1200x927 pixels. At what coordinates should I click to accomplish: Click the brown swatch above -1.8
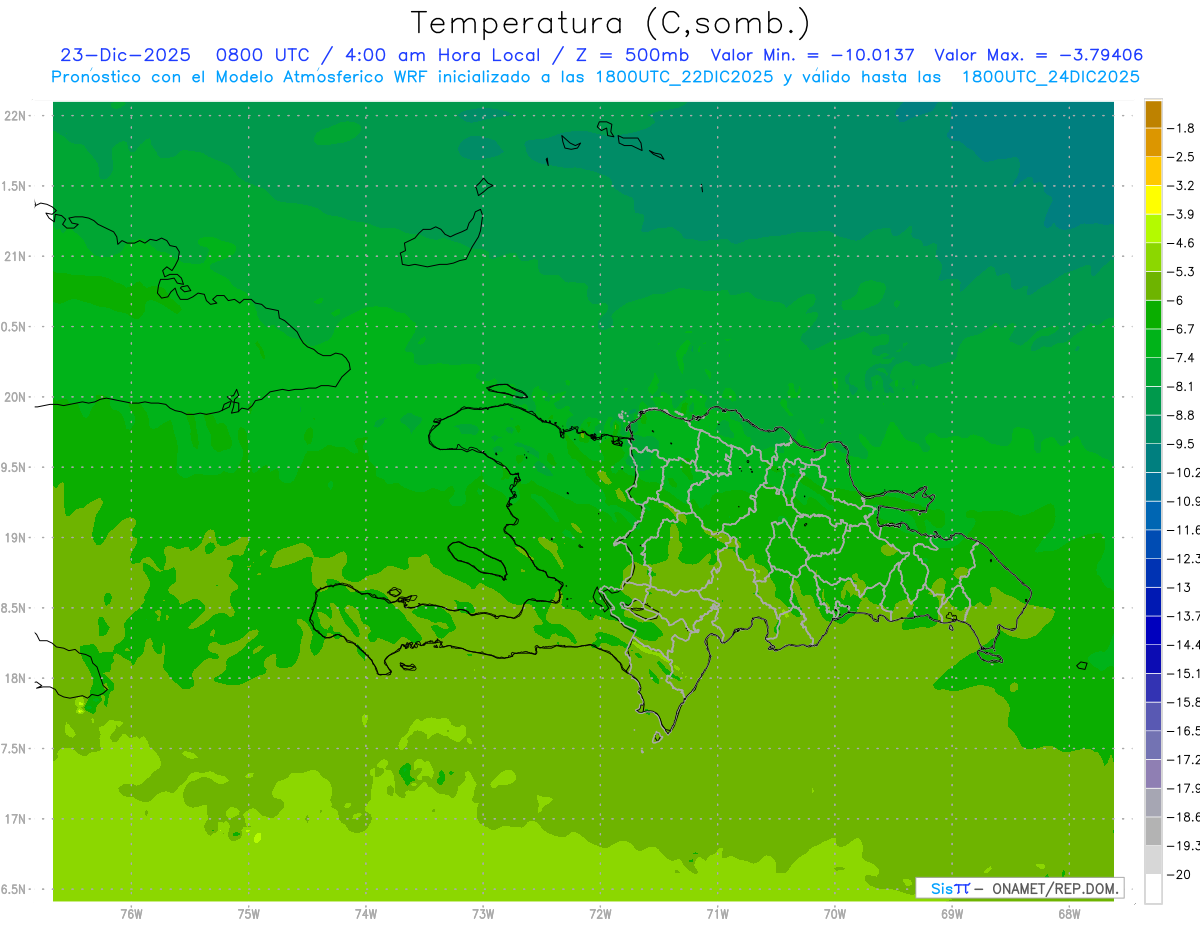[1153, 114]
